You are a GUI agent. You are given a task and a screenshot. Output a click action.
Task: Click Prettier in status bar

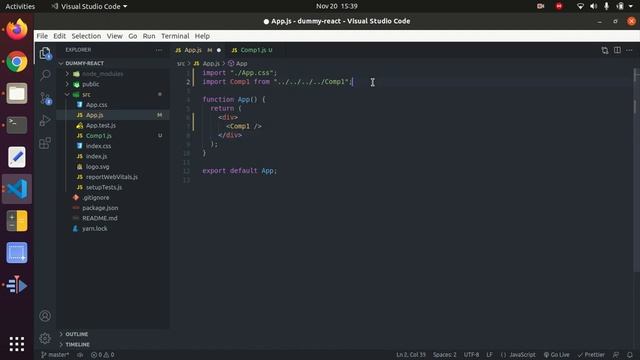[591, 355]
